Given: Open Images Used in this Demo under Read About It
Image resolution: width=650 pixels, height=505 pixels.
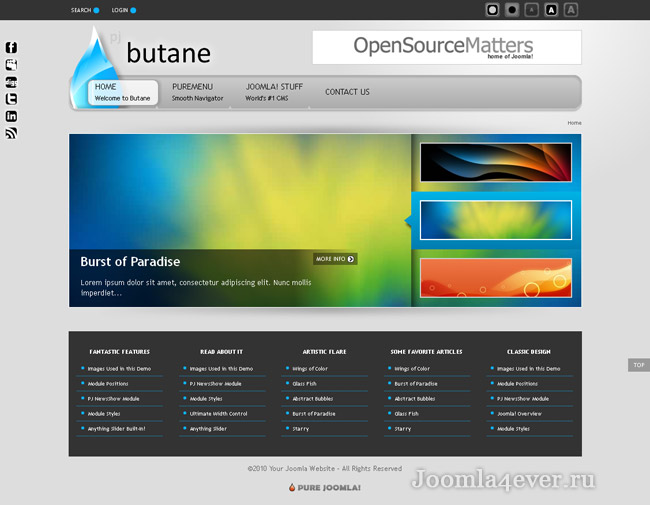Looking at the screenshot, I should 221,369.
